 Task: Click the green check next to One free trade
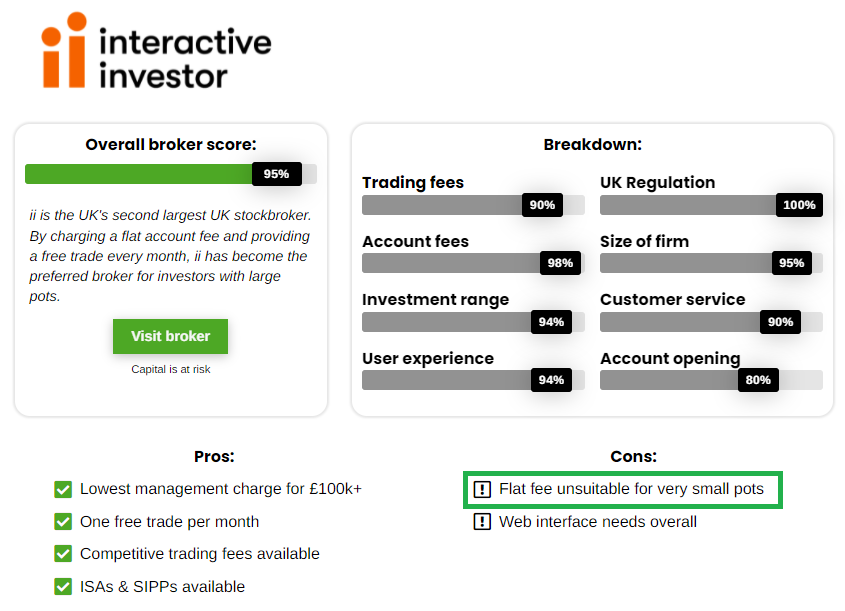tap(63, 522)
